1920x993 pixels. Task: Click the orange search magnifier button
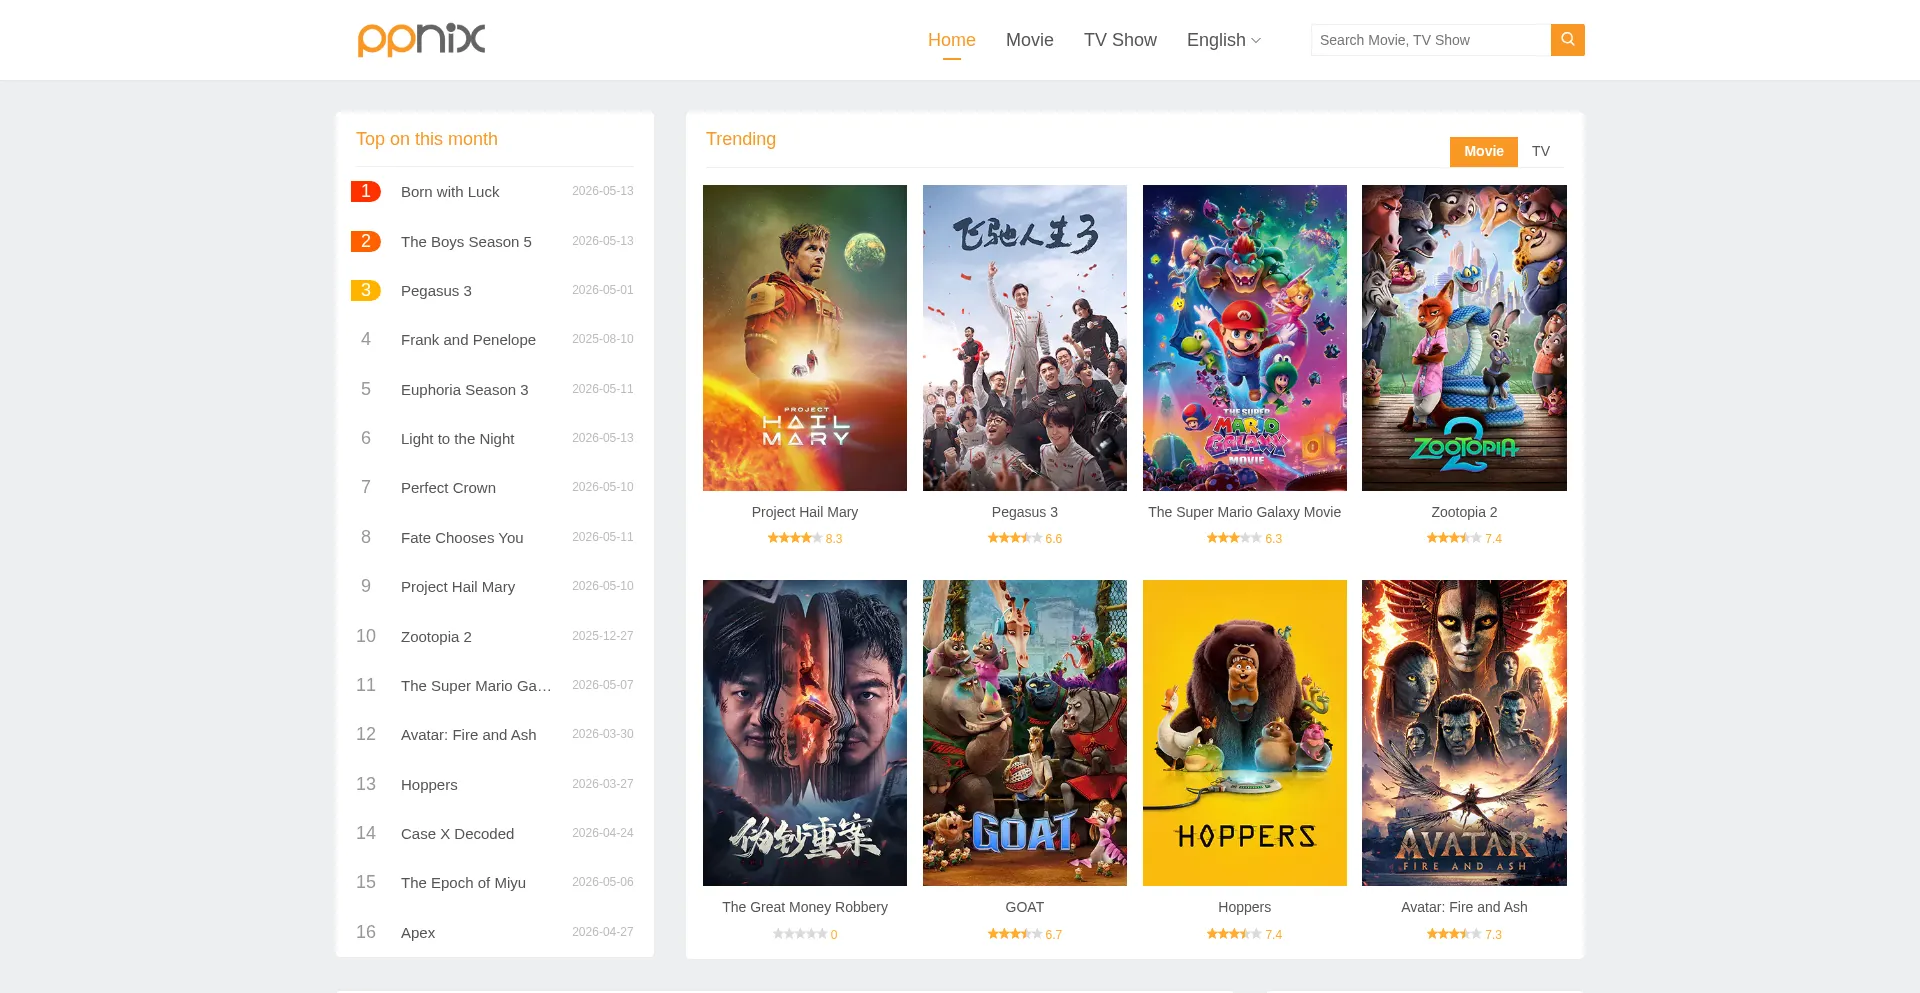click(x=1567, y=40)
